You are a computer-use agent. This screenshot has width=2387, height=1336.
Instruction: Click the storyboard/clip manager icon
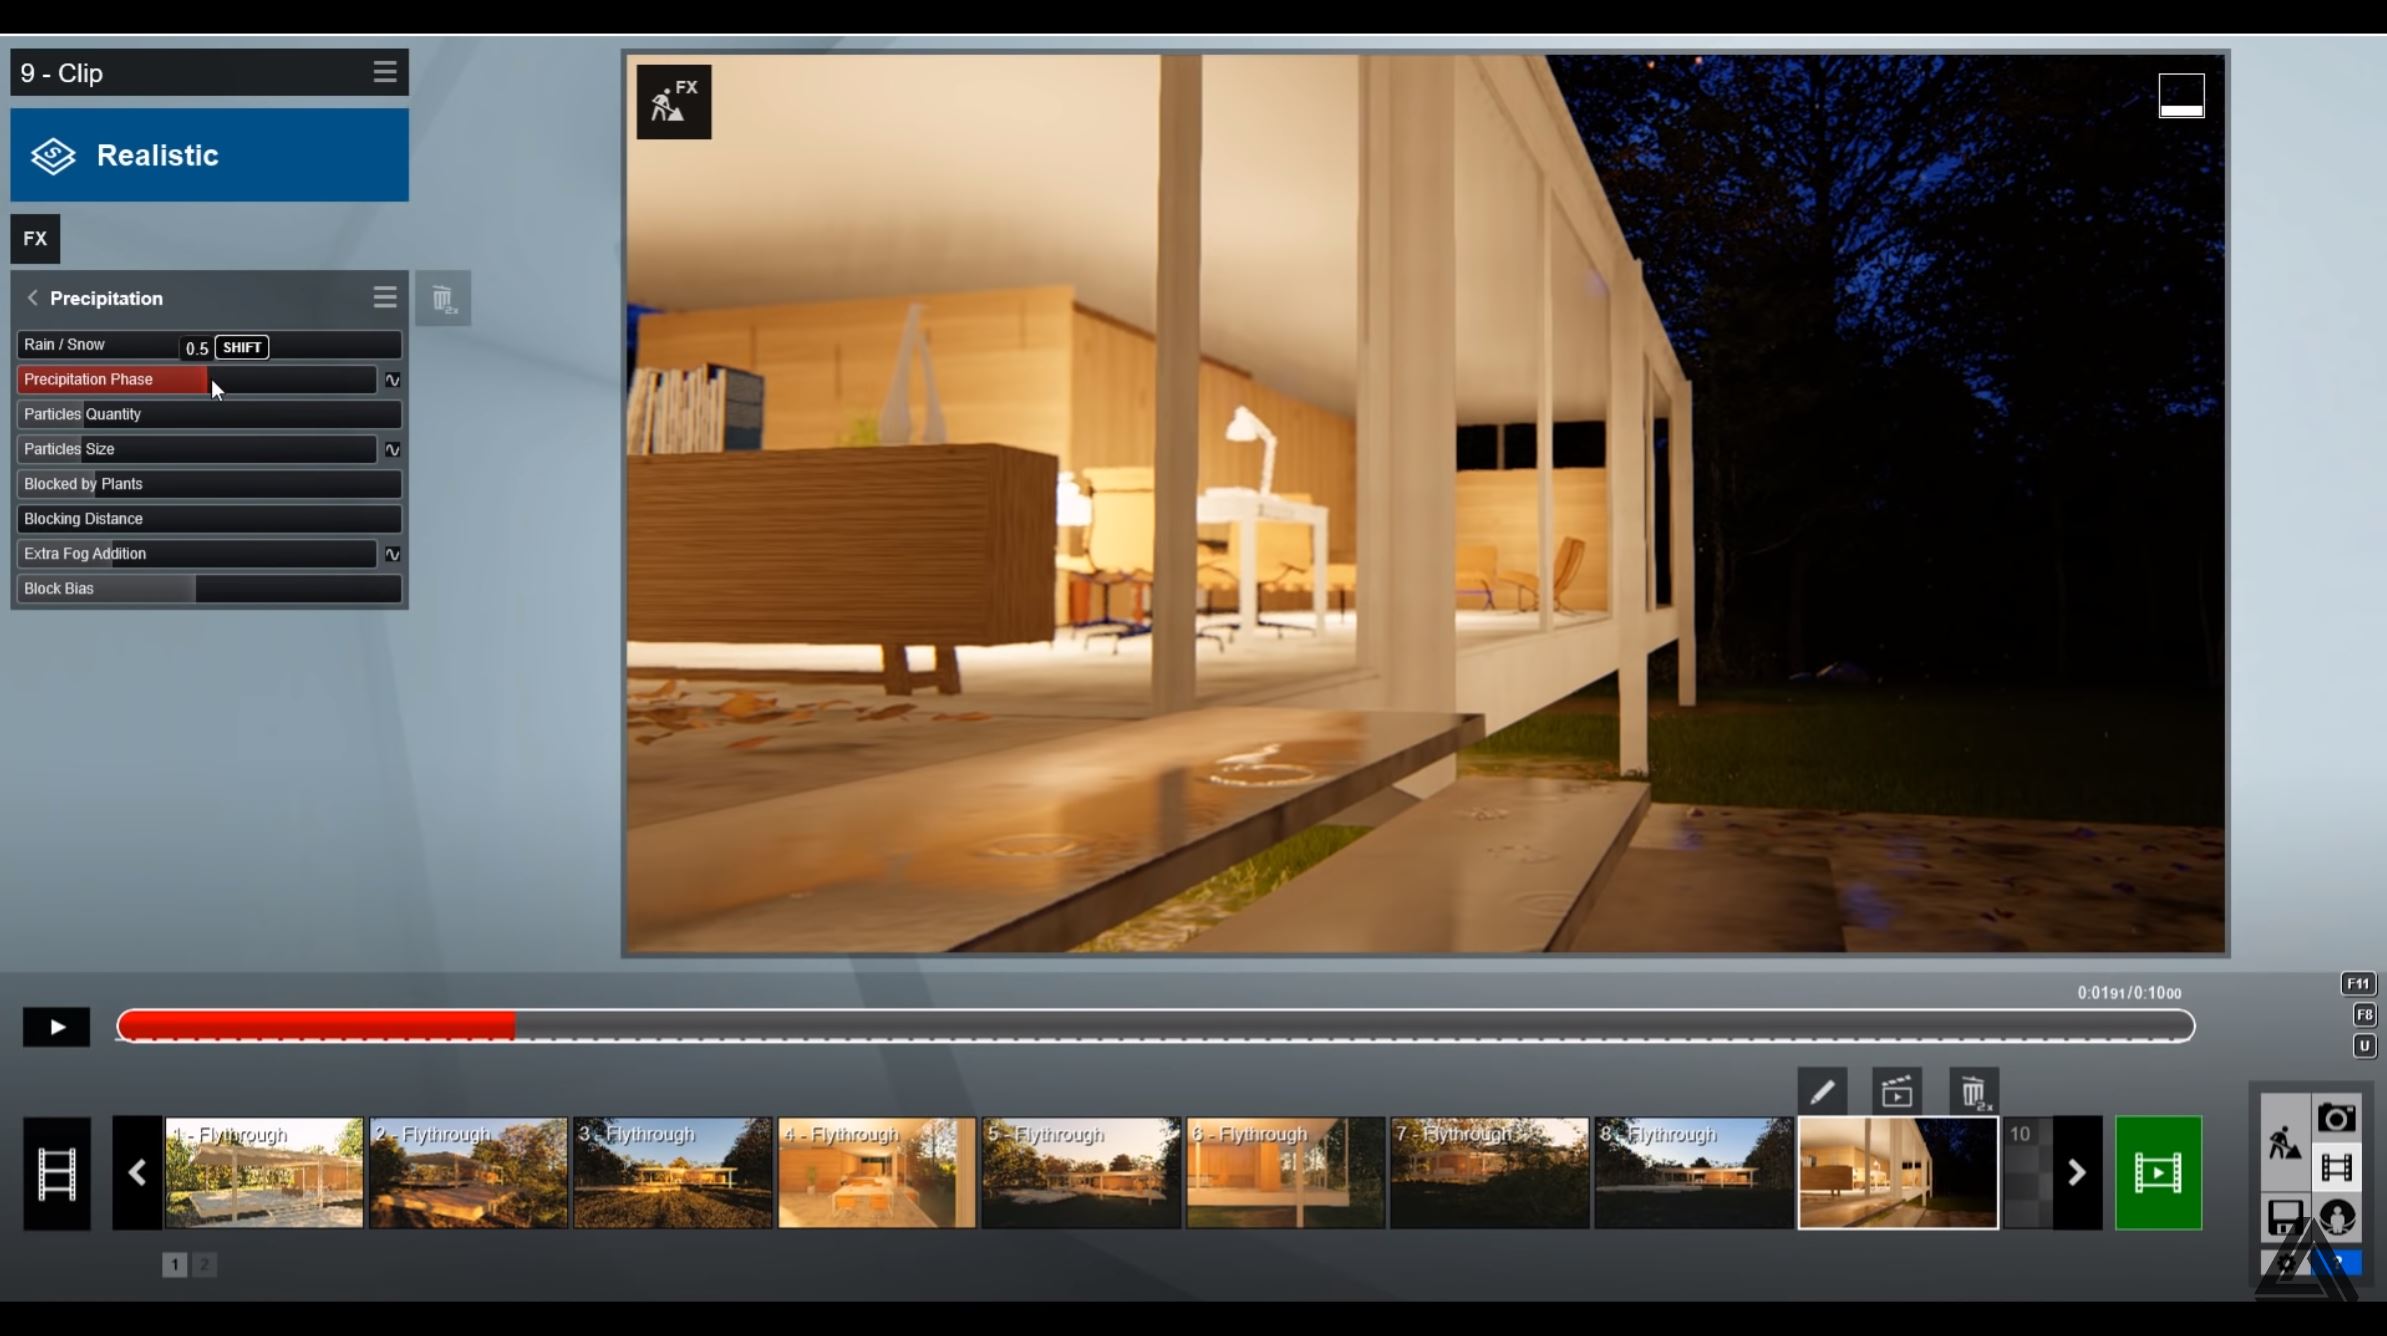tap(57, 1174)
